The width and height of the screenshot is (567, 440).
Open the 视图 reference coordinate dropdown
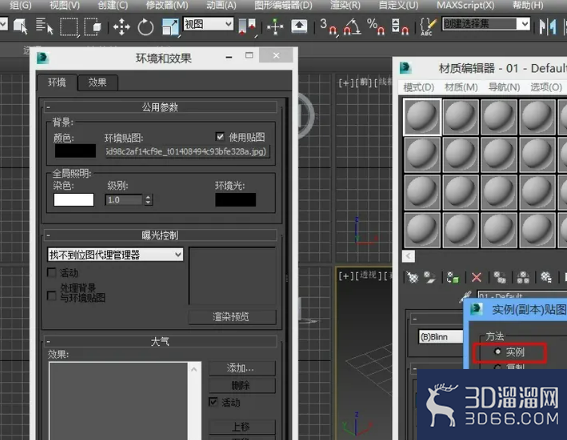click(209, 24)
